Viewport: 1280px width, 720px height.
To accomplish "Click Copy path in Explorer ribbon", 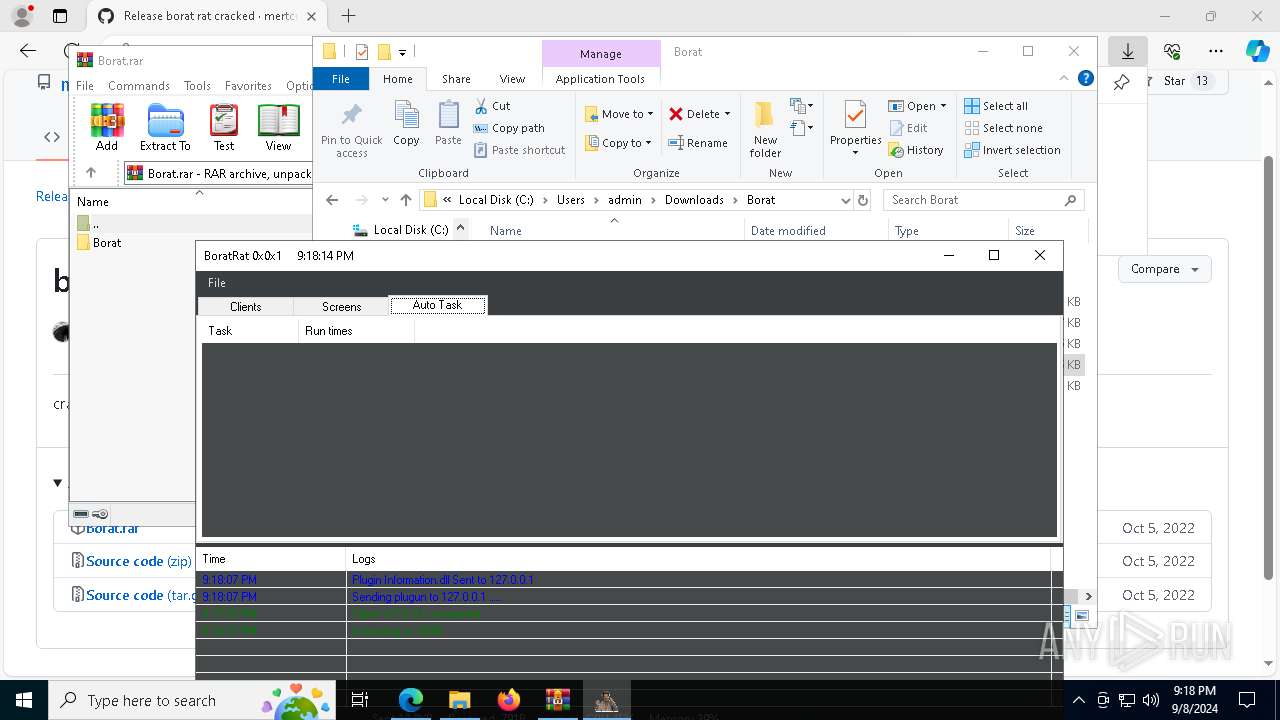I will (509, 128).
